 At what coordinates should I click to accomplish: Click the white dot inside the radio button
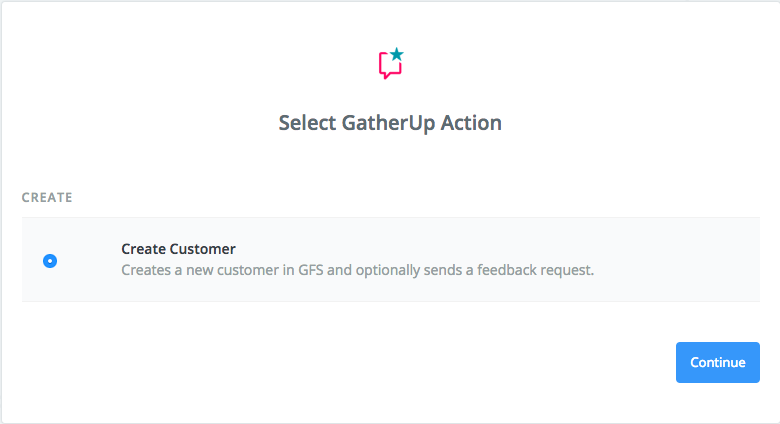pyautogui.click(x=50, y=261)
